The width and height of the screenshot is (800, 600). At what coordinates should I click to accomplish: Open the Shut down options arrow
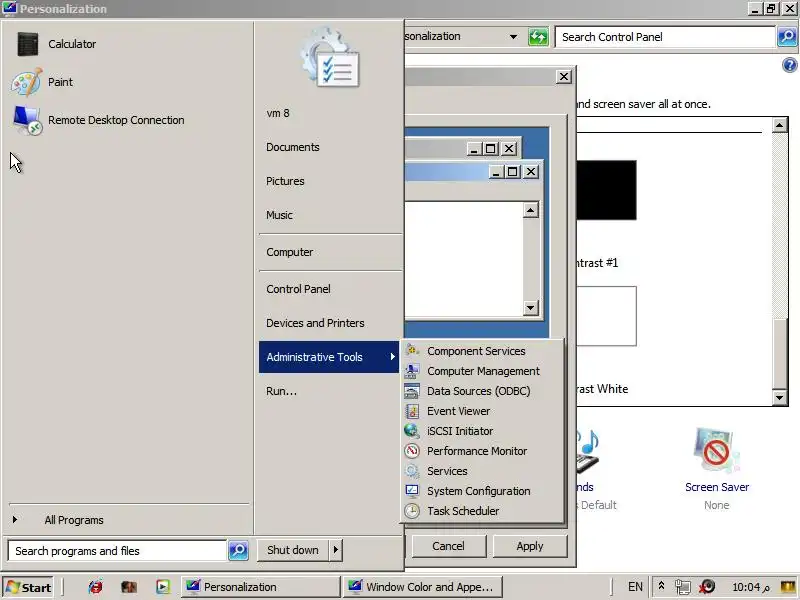click(x=336, y=550)
